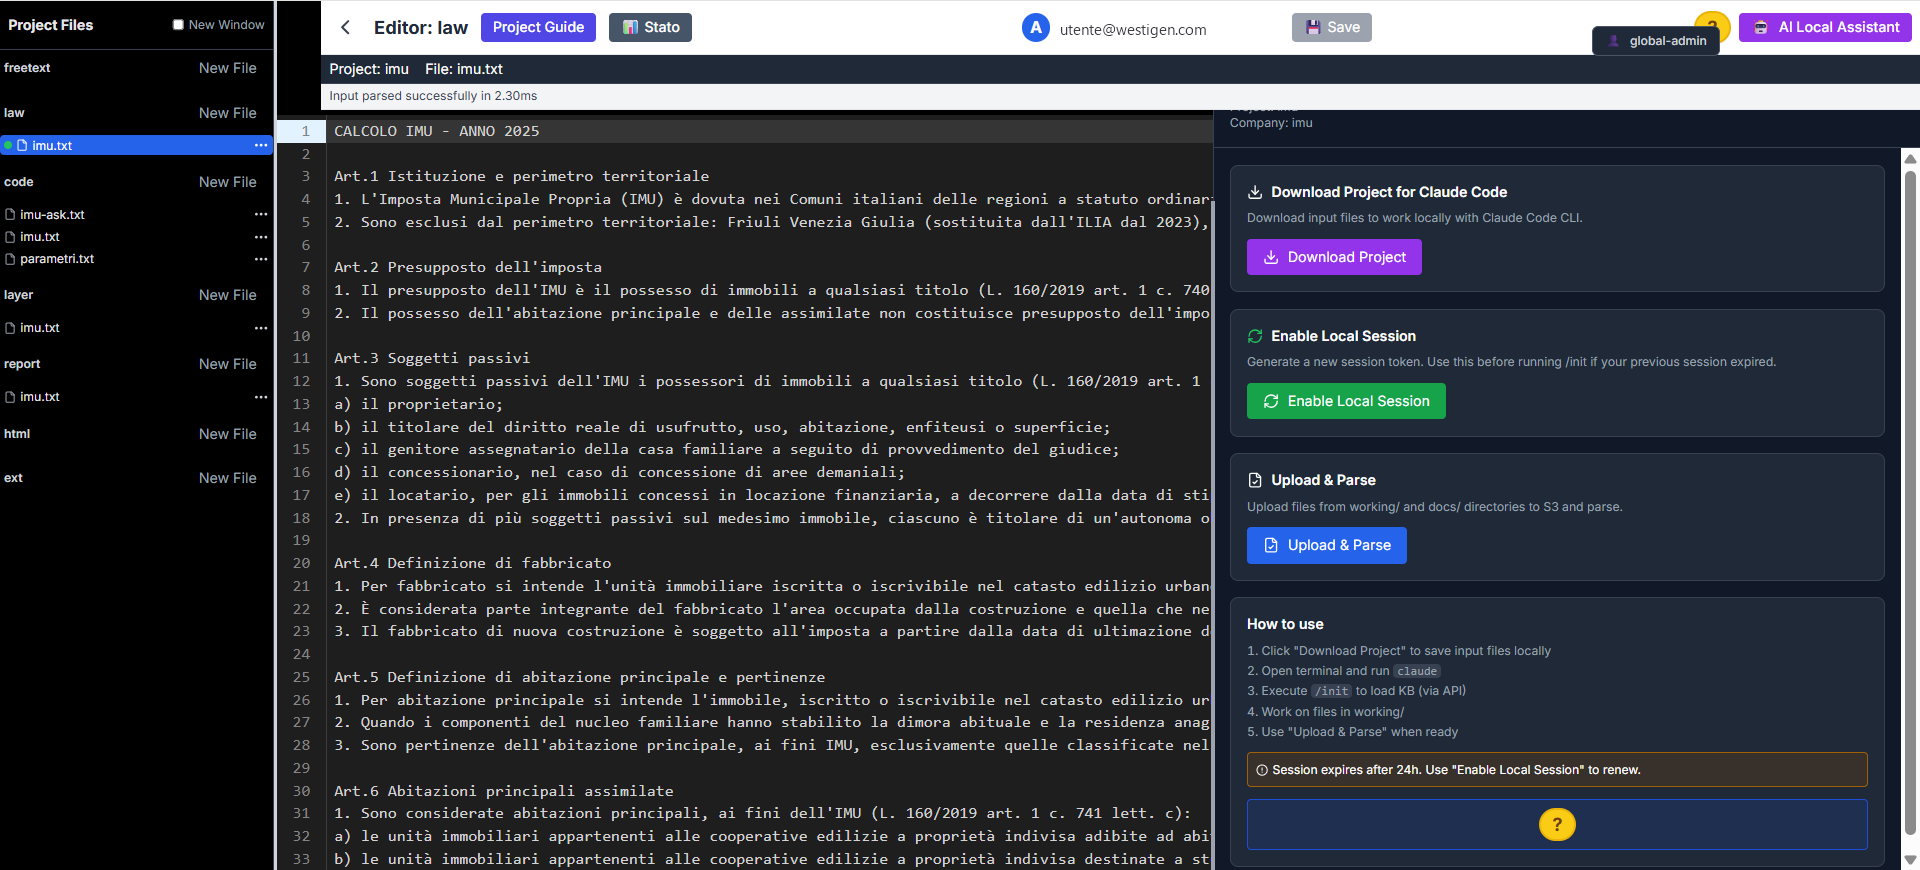This screenshot has width=1920, height=870.
Task: Open options menu for report imu.txt
Action: (x=261, y=397)
